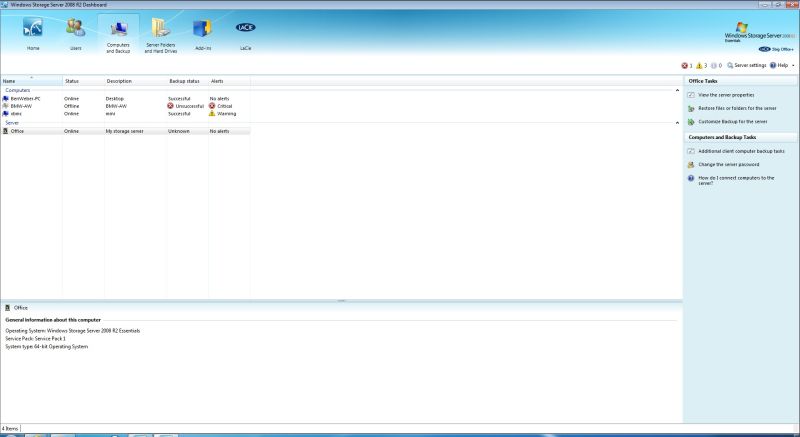Click the Office server icon in list
The width and height of the screenshot is (800, 437).
coord(6,131)
